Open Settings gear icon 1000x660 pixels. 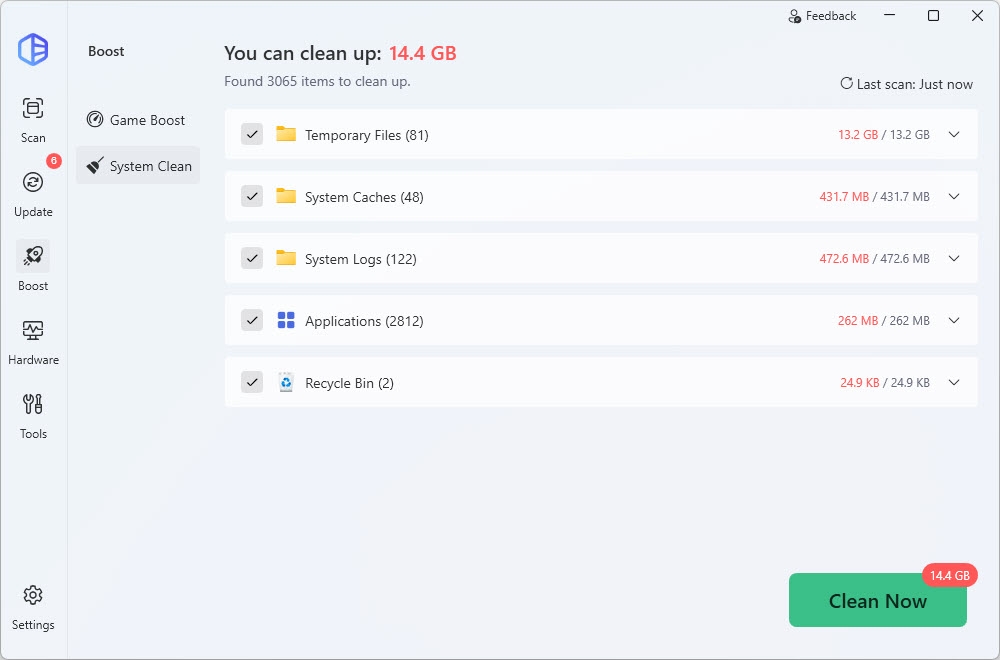[x=33, y=596]
